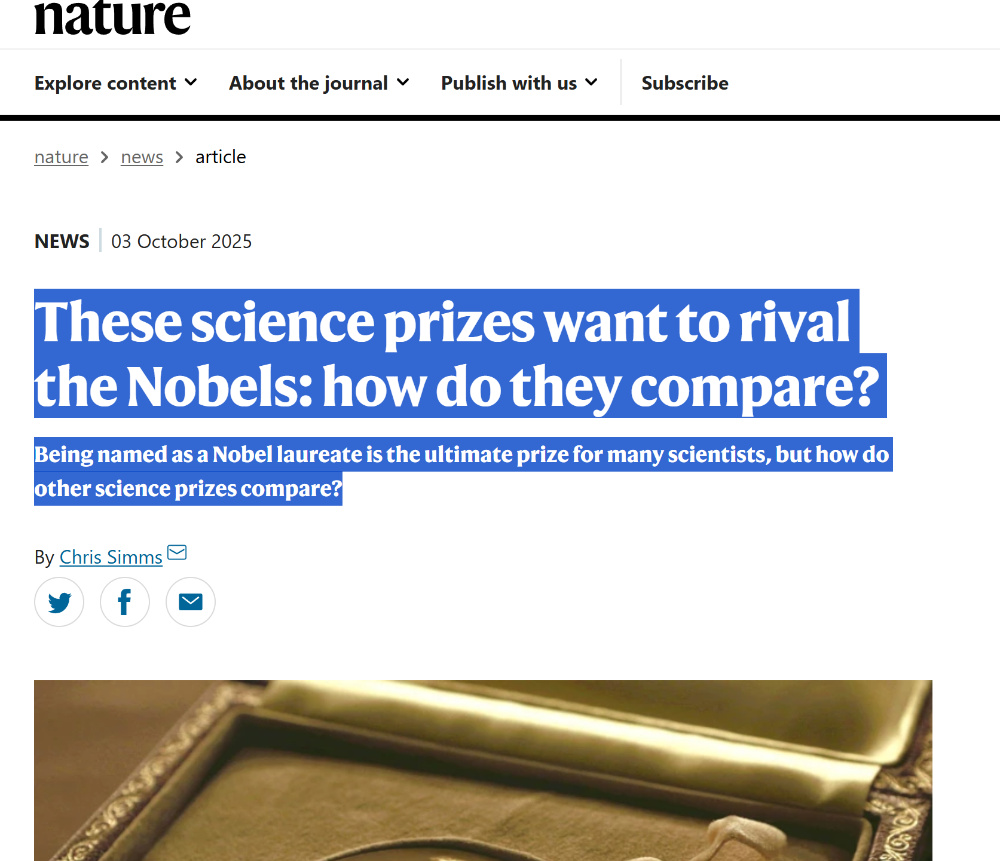The image size is (1000, 861).
Task: Click the breadcrumb arrow after news
Action: tap(179, 157)
